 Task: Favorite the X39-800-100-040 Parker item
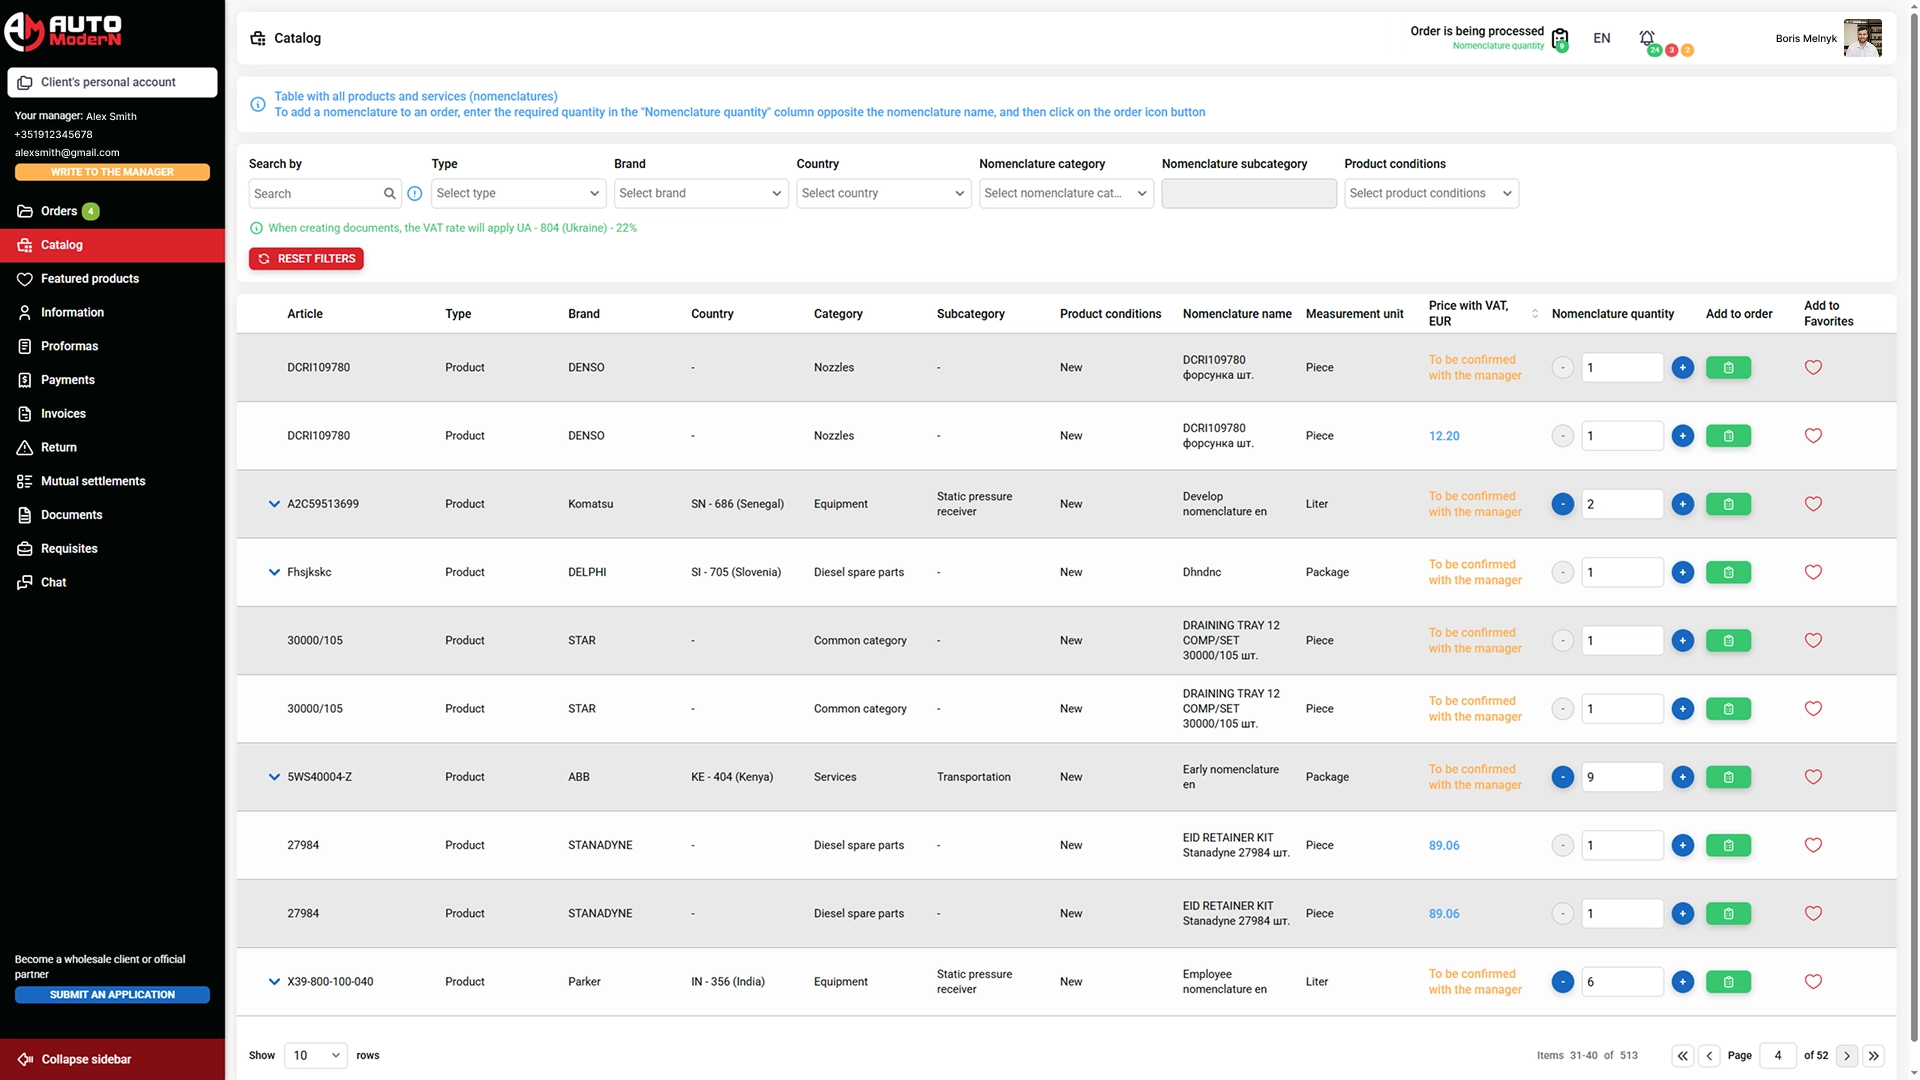pos(1813,982)
